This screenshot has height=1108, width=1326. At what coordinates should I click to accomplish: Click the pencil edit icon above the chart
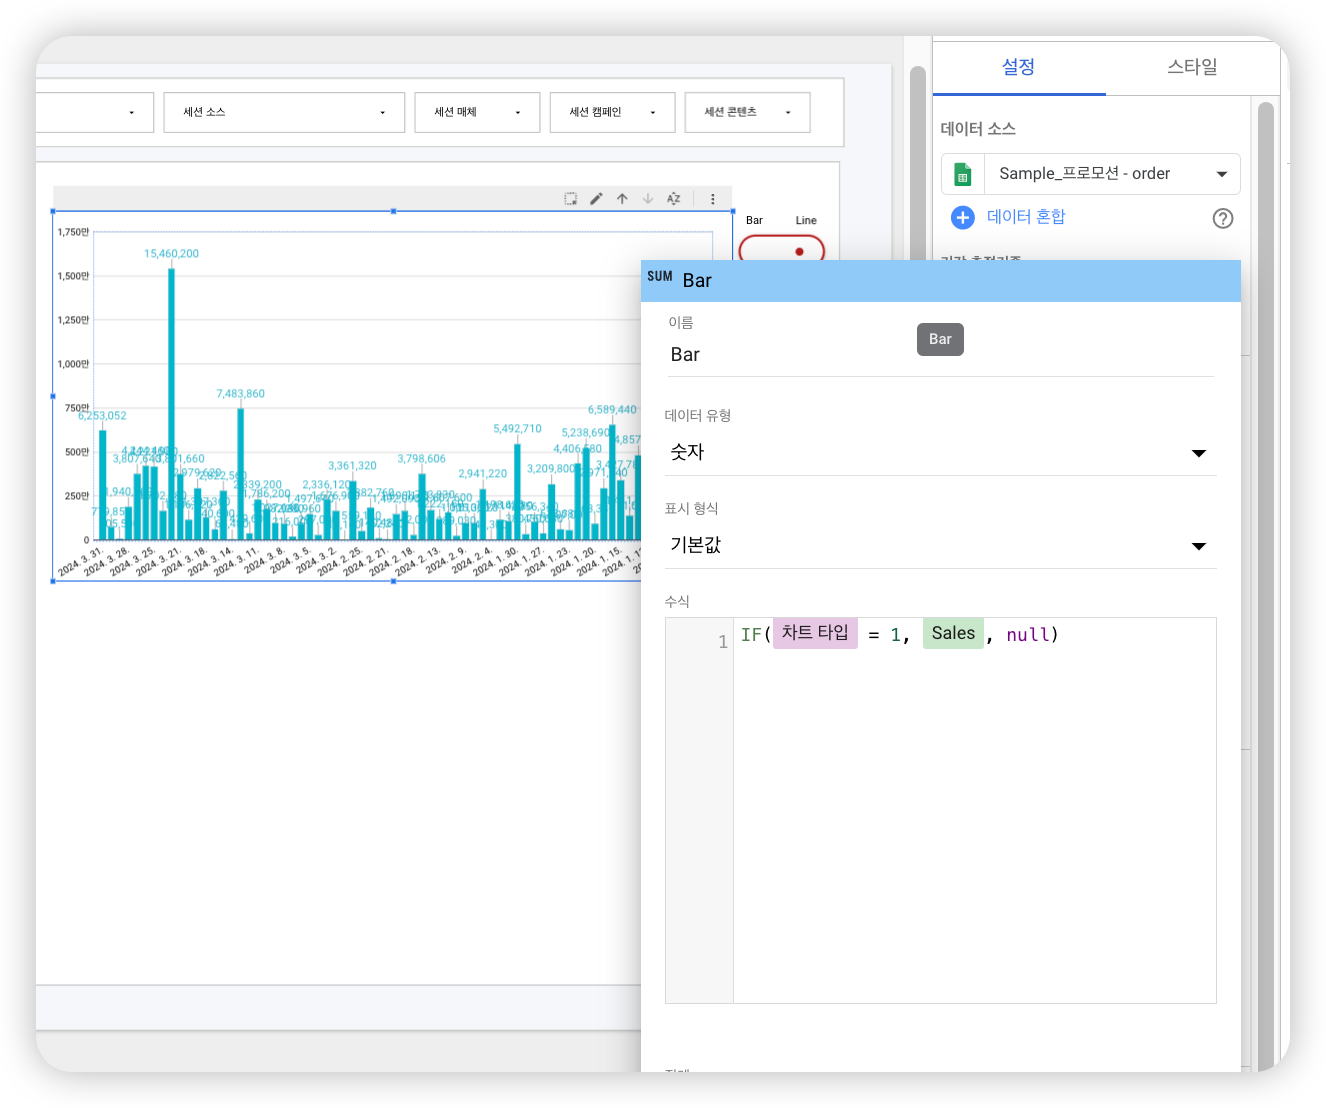point(596,199)
